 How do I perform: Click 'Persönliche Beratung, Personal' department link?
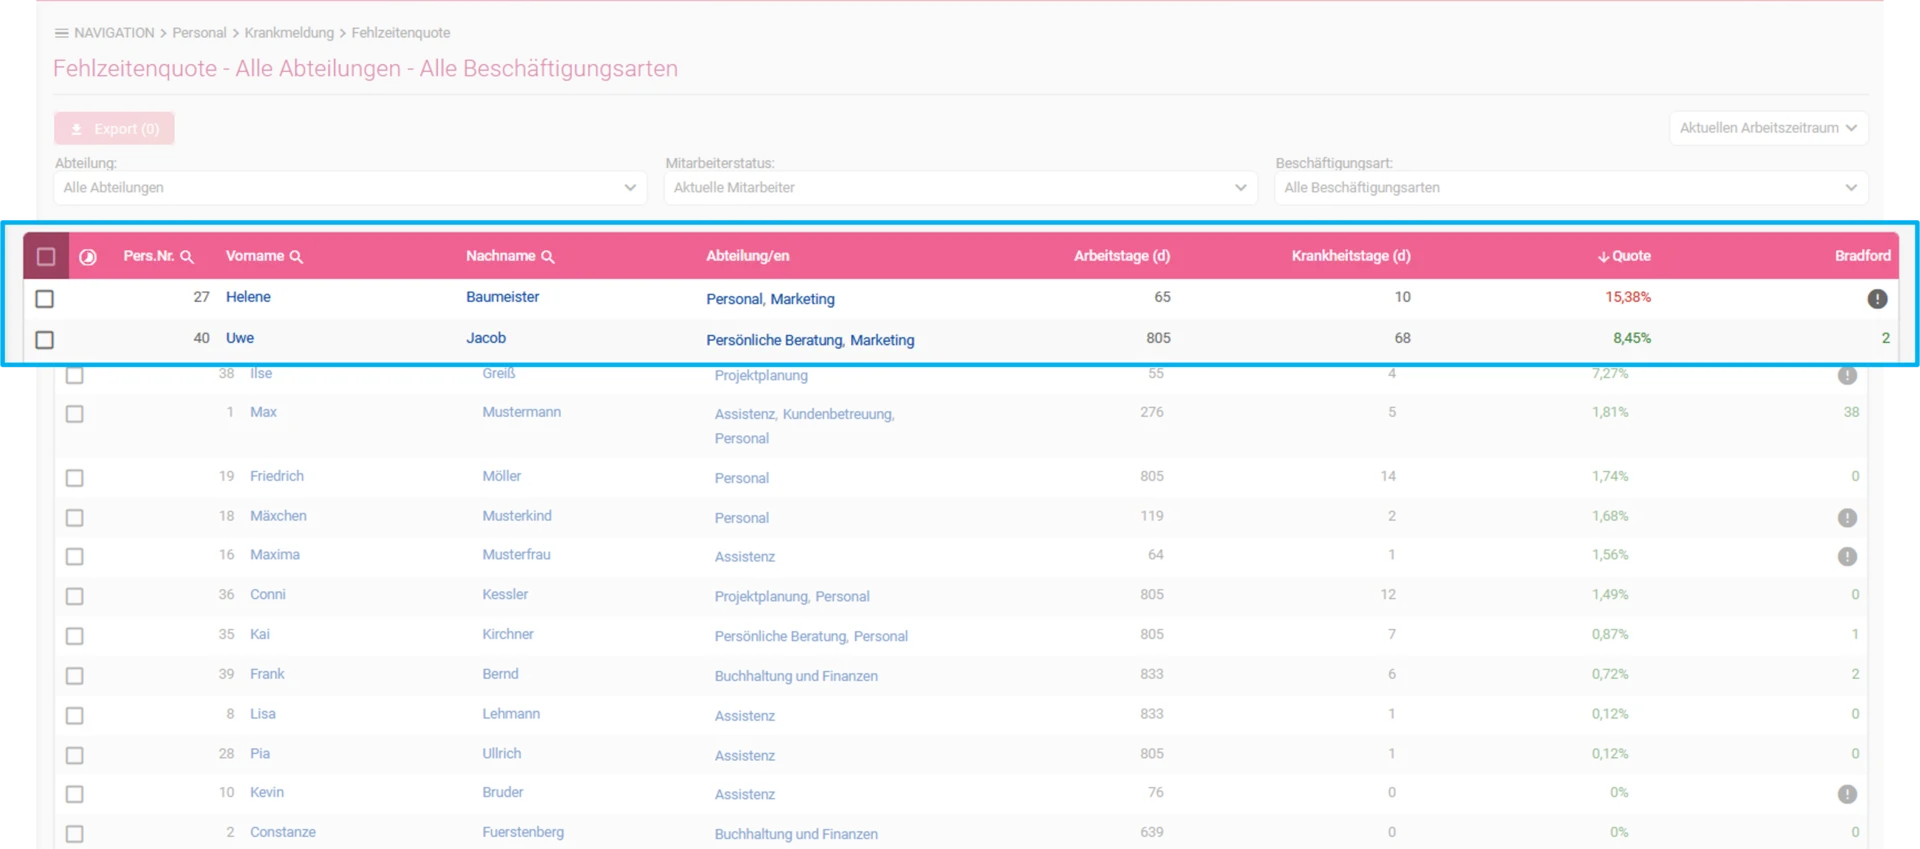pos(811,636)
